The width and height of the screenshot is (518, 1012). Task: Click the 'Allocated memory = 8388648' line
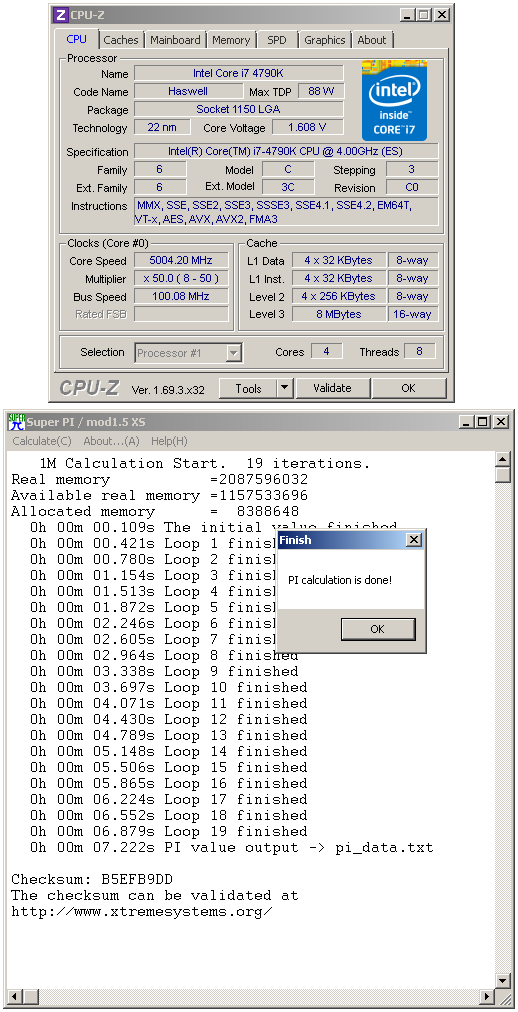pos(155,512)
